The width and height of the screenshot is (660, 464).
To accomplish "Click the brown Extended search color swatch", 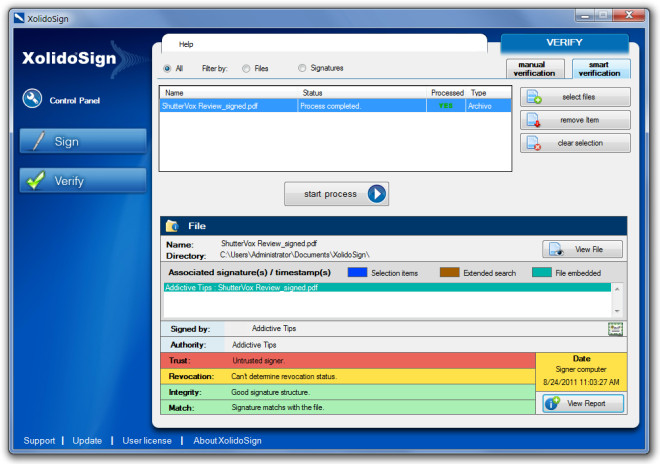I will pyautogui.click(x=450, y=272).
